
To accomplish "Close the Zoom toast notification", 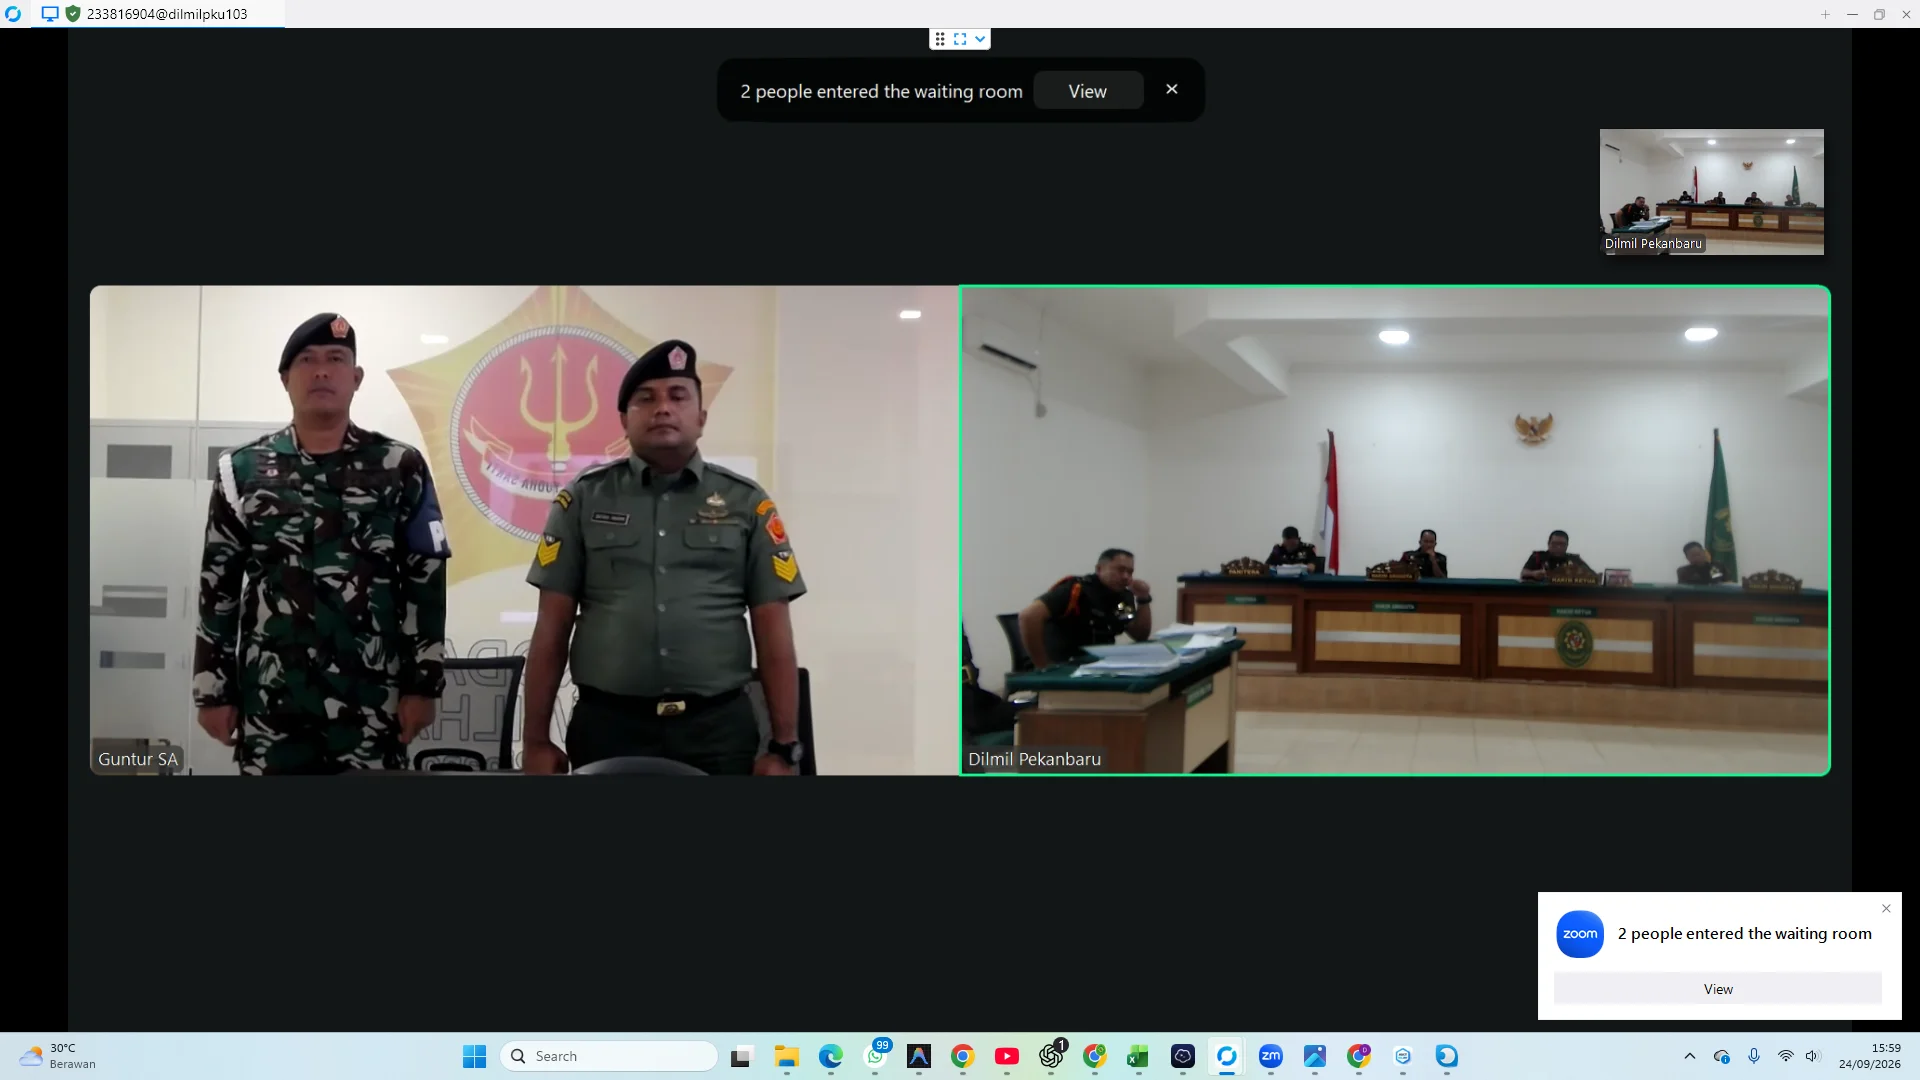I will [x=1886, y=908].
